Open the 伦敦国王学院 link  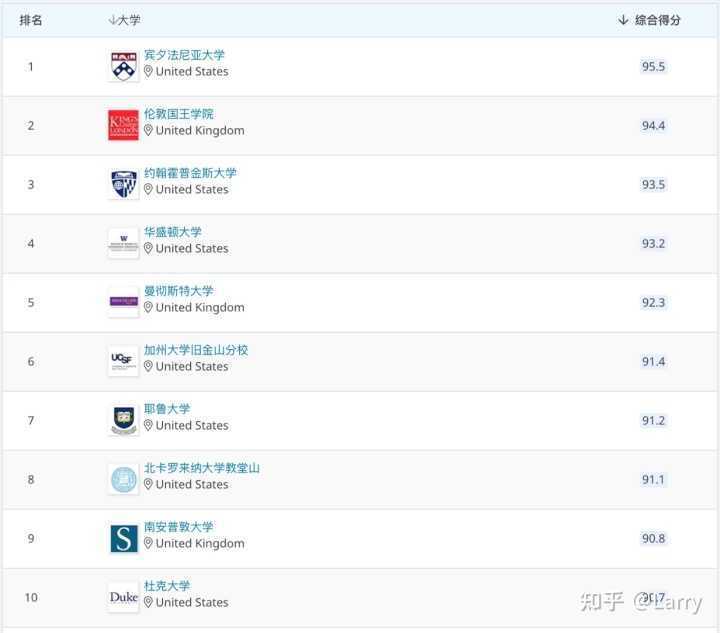tap(178, 114)
